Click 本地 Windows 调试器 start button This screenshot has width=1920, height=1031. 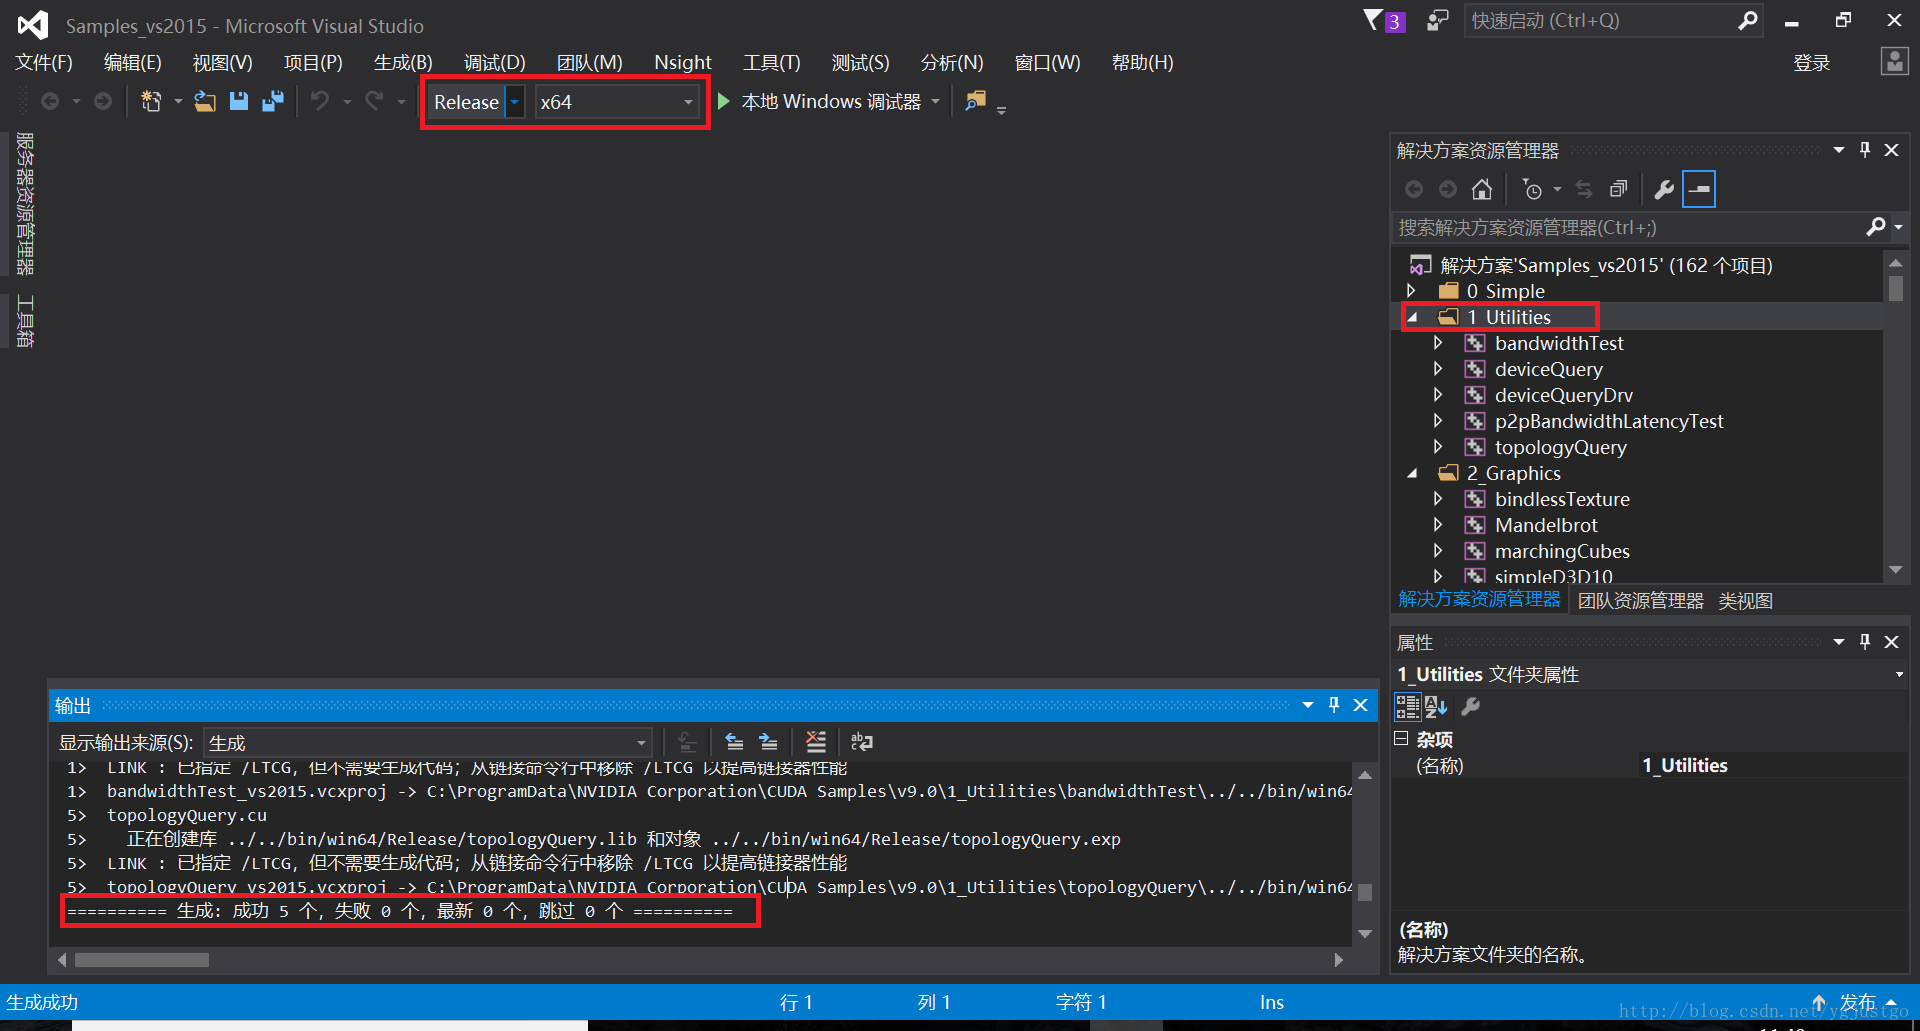820,101
